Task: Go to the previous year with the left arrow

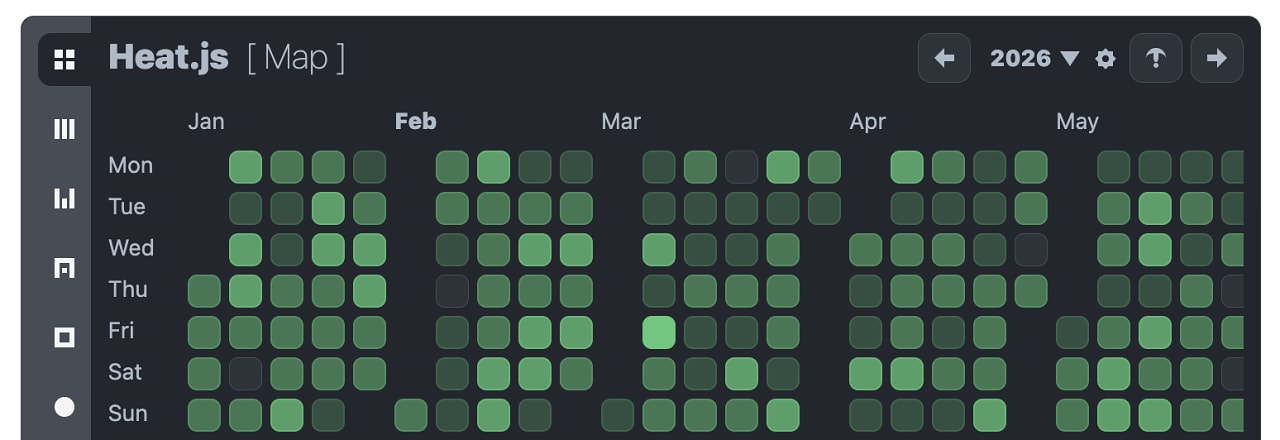Action: 944,58
